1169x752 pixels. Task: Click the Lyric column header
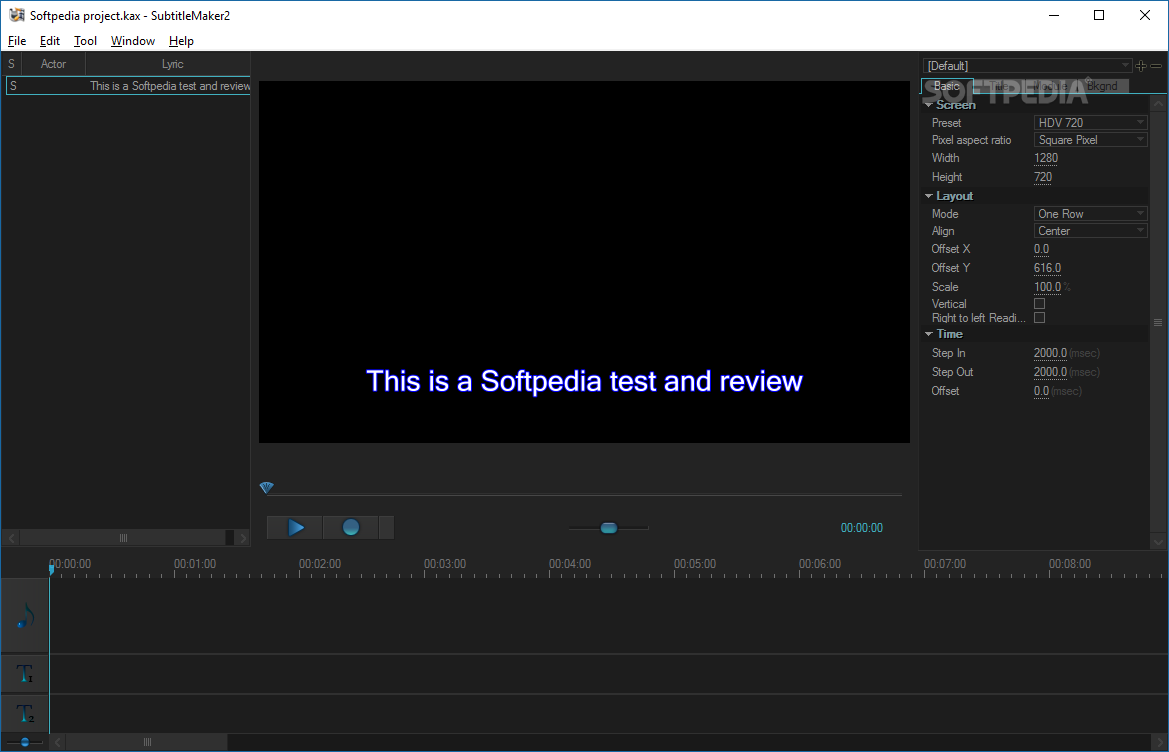click(x=172, y=64)
